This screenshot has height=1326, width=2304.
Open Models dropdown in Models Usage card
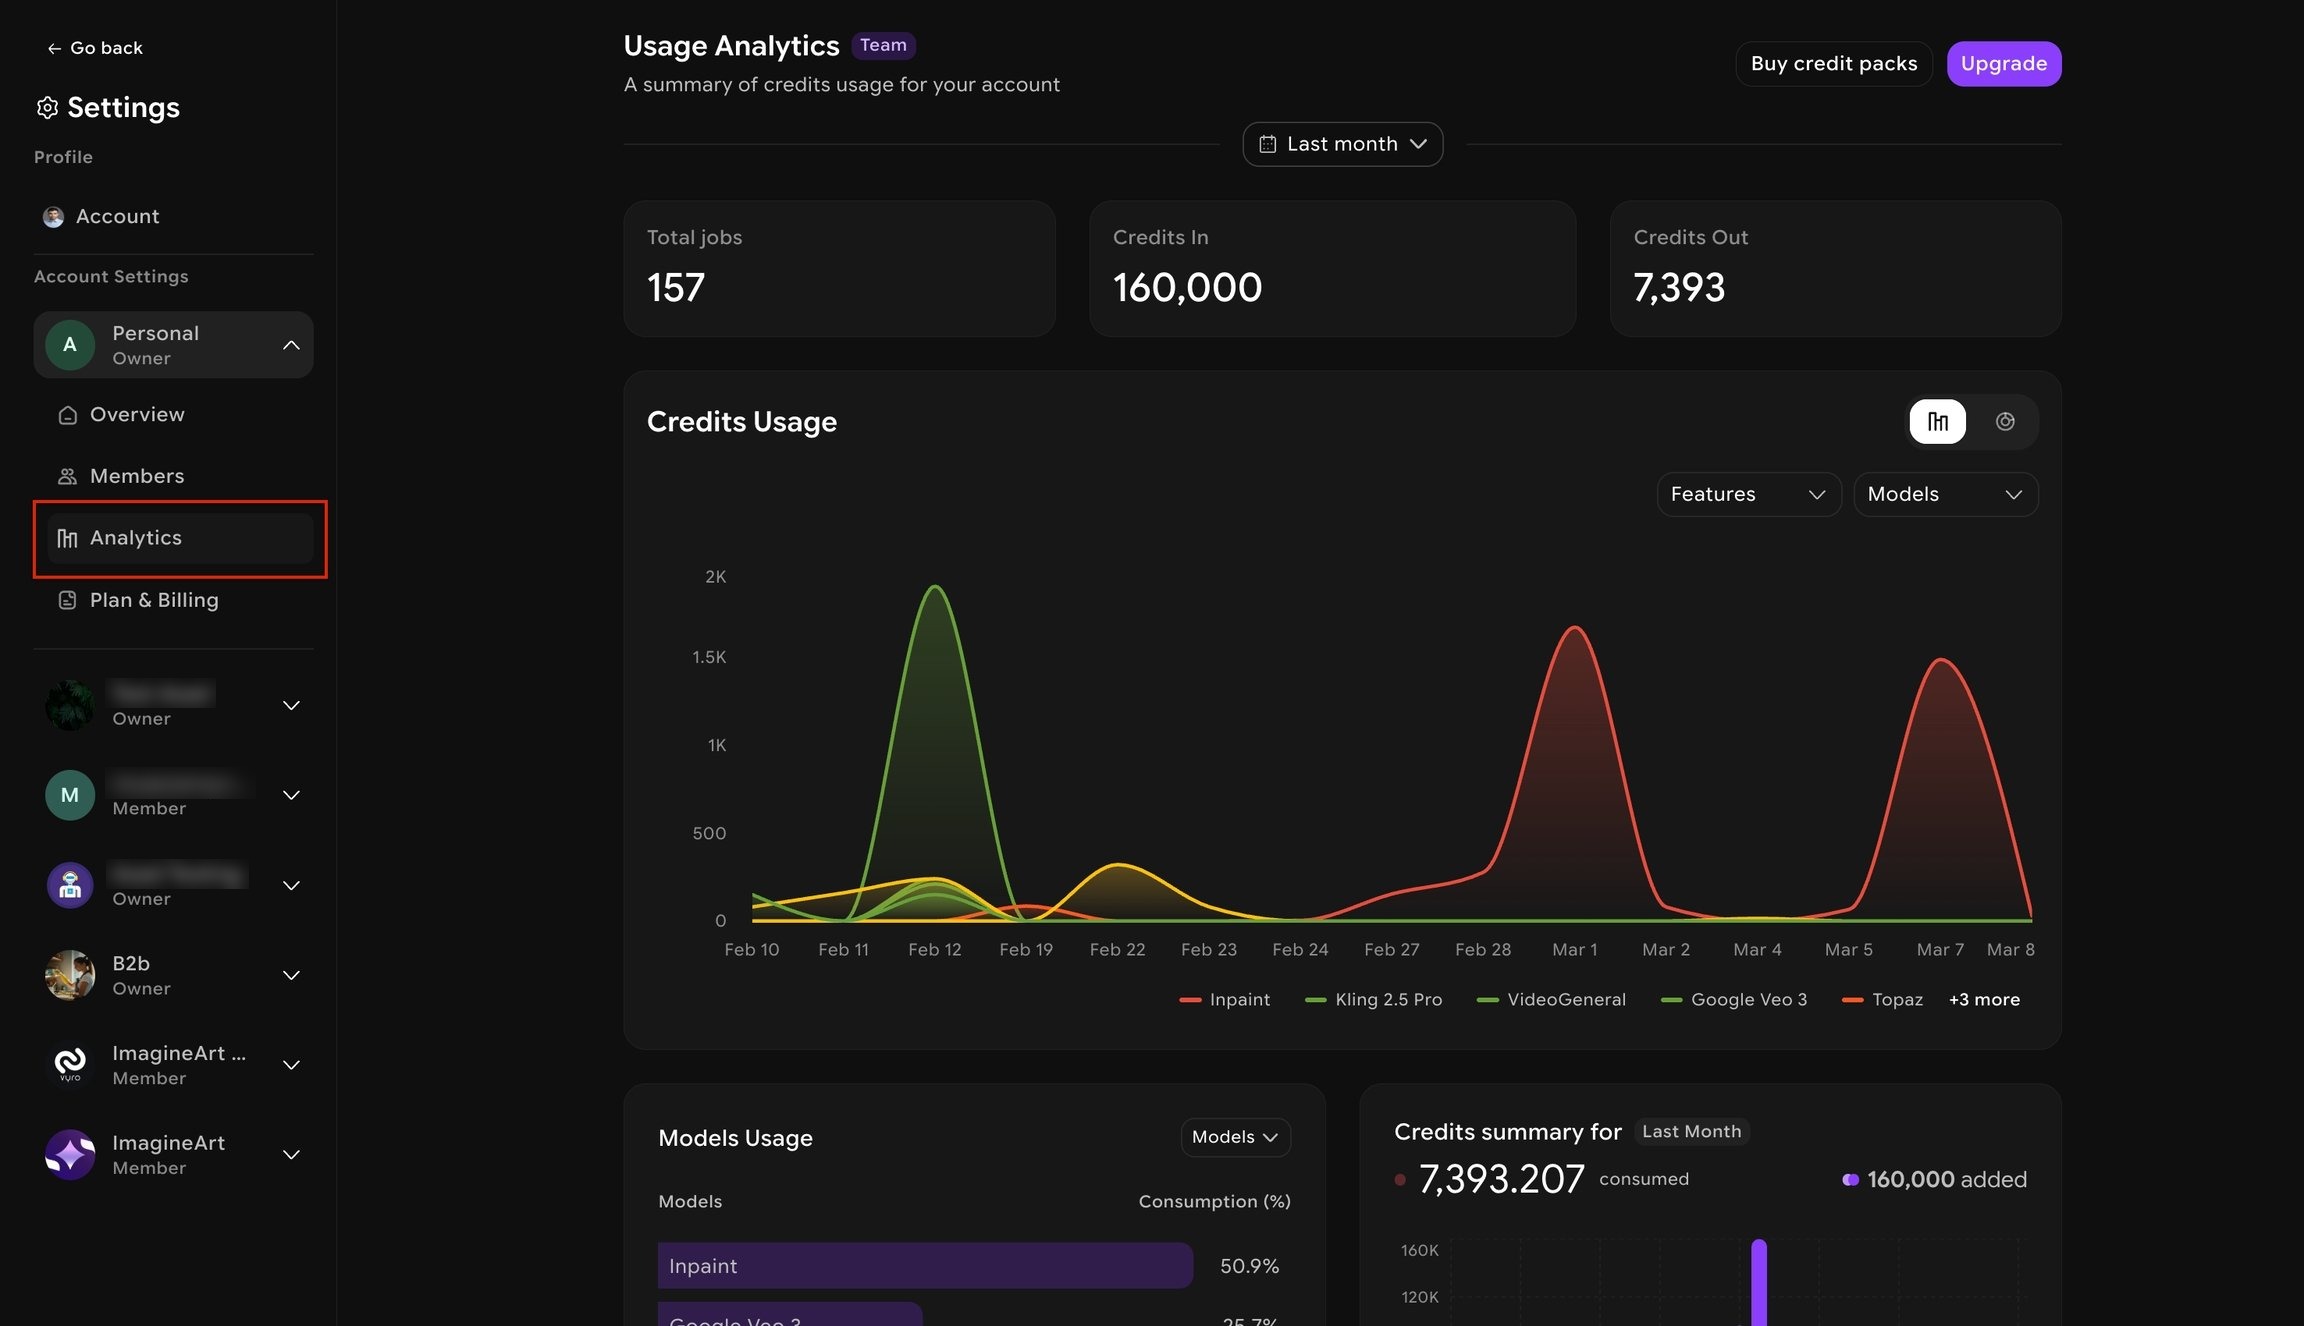tap(1235, 1138)
